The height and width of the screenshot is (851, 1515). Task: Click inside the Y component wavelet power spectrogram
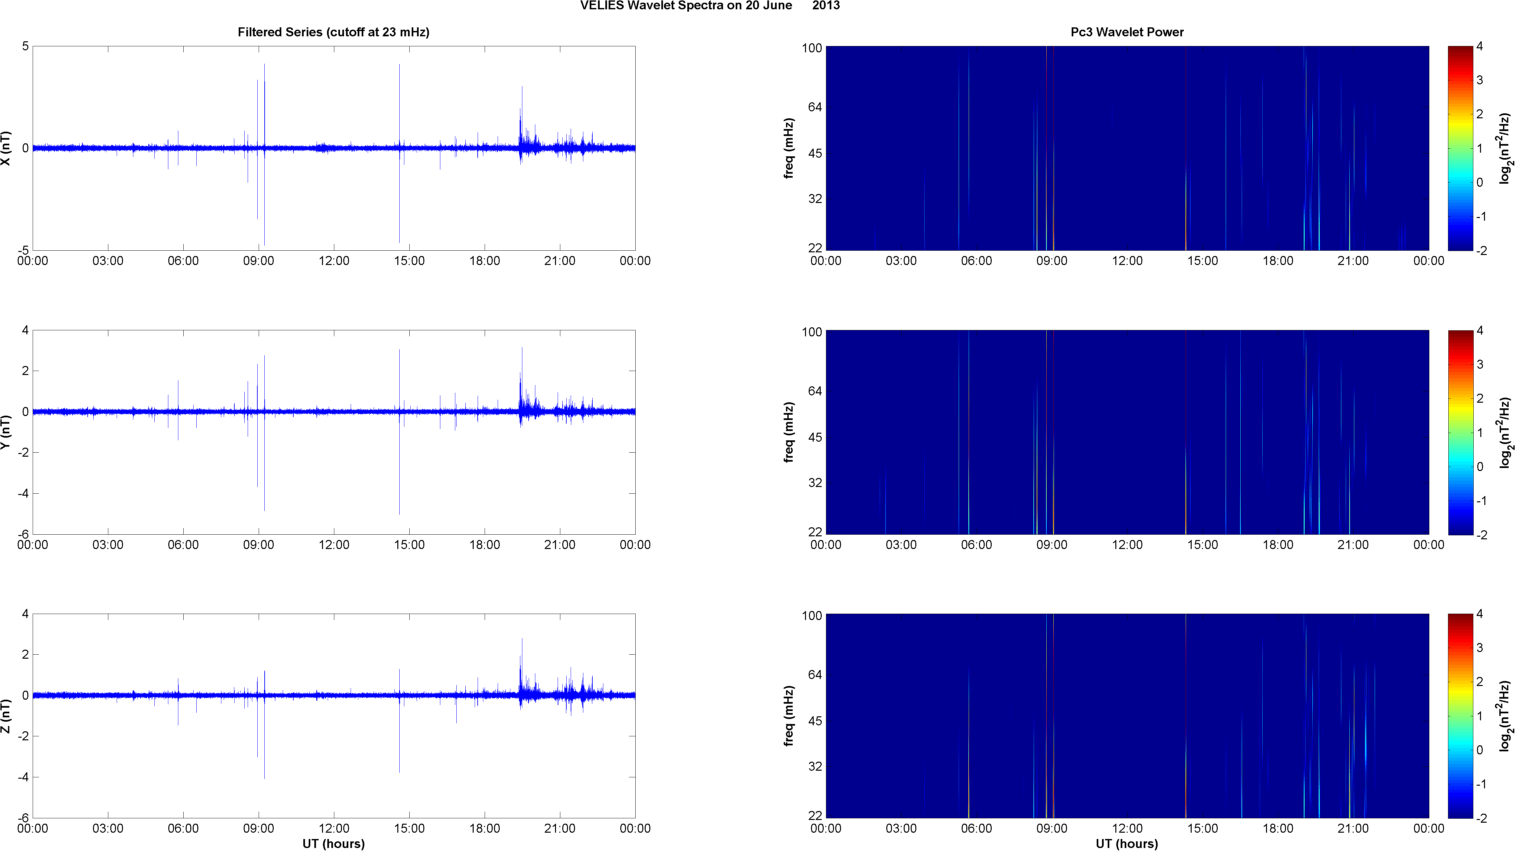coord(1127,432)
